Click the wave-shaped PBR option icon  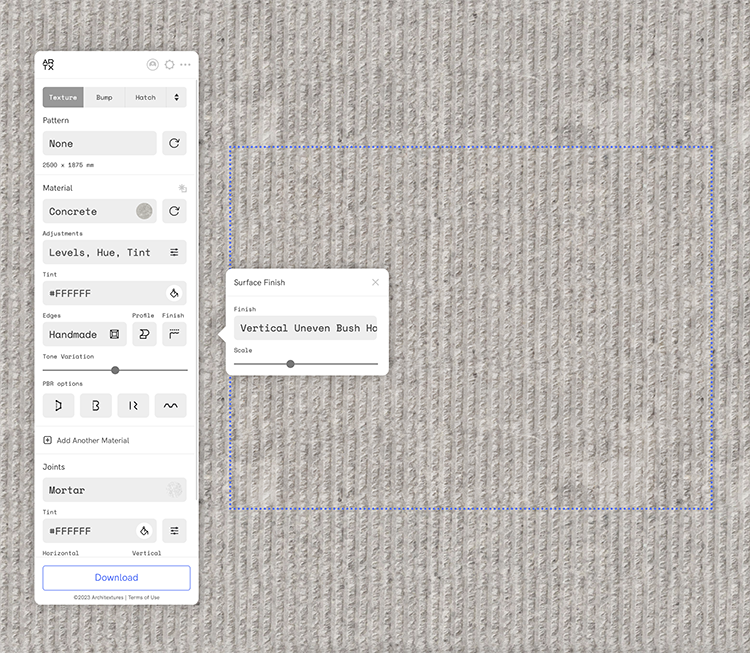[171, 405]
